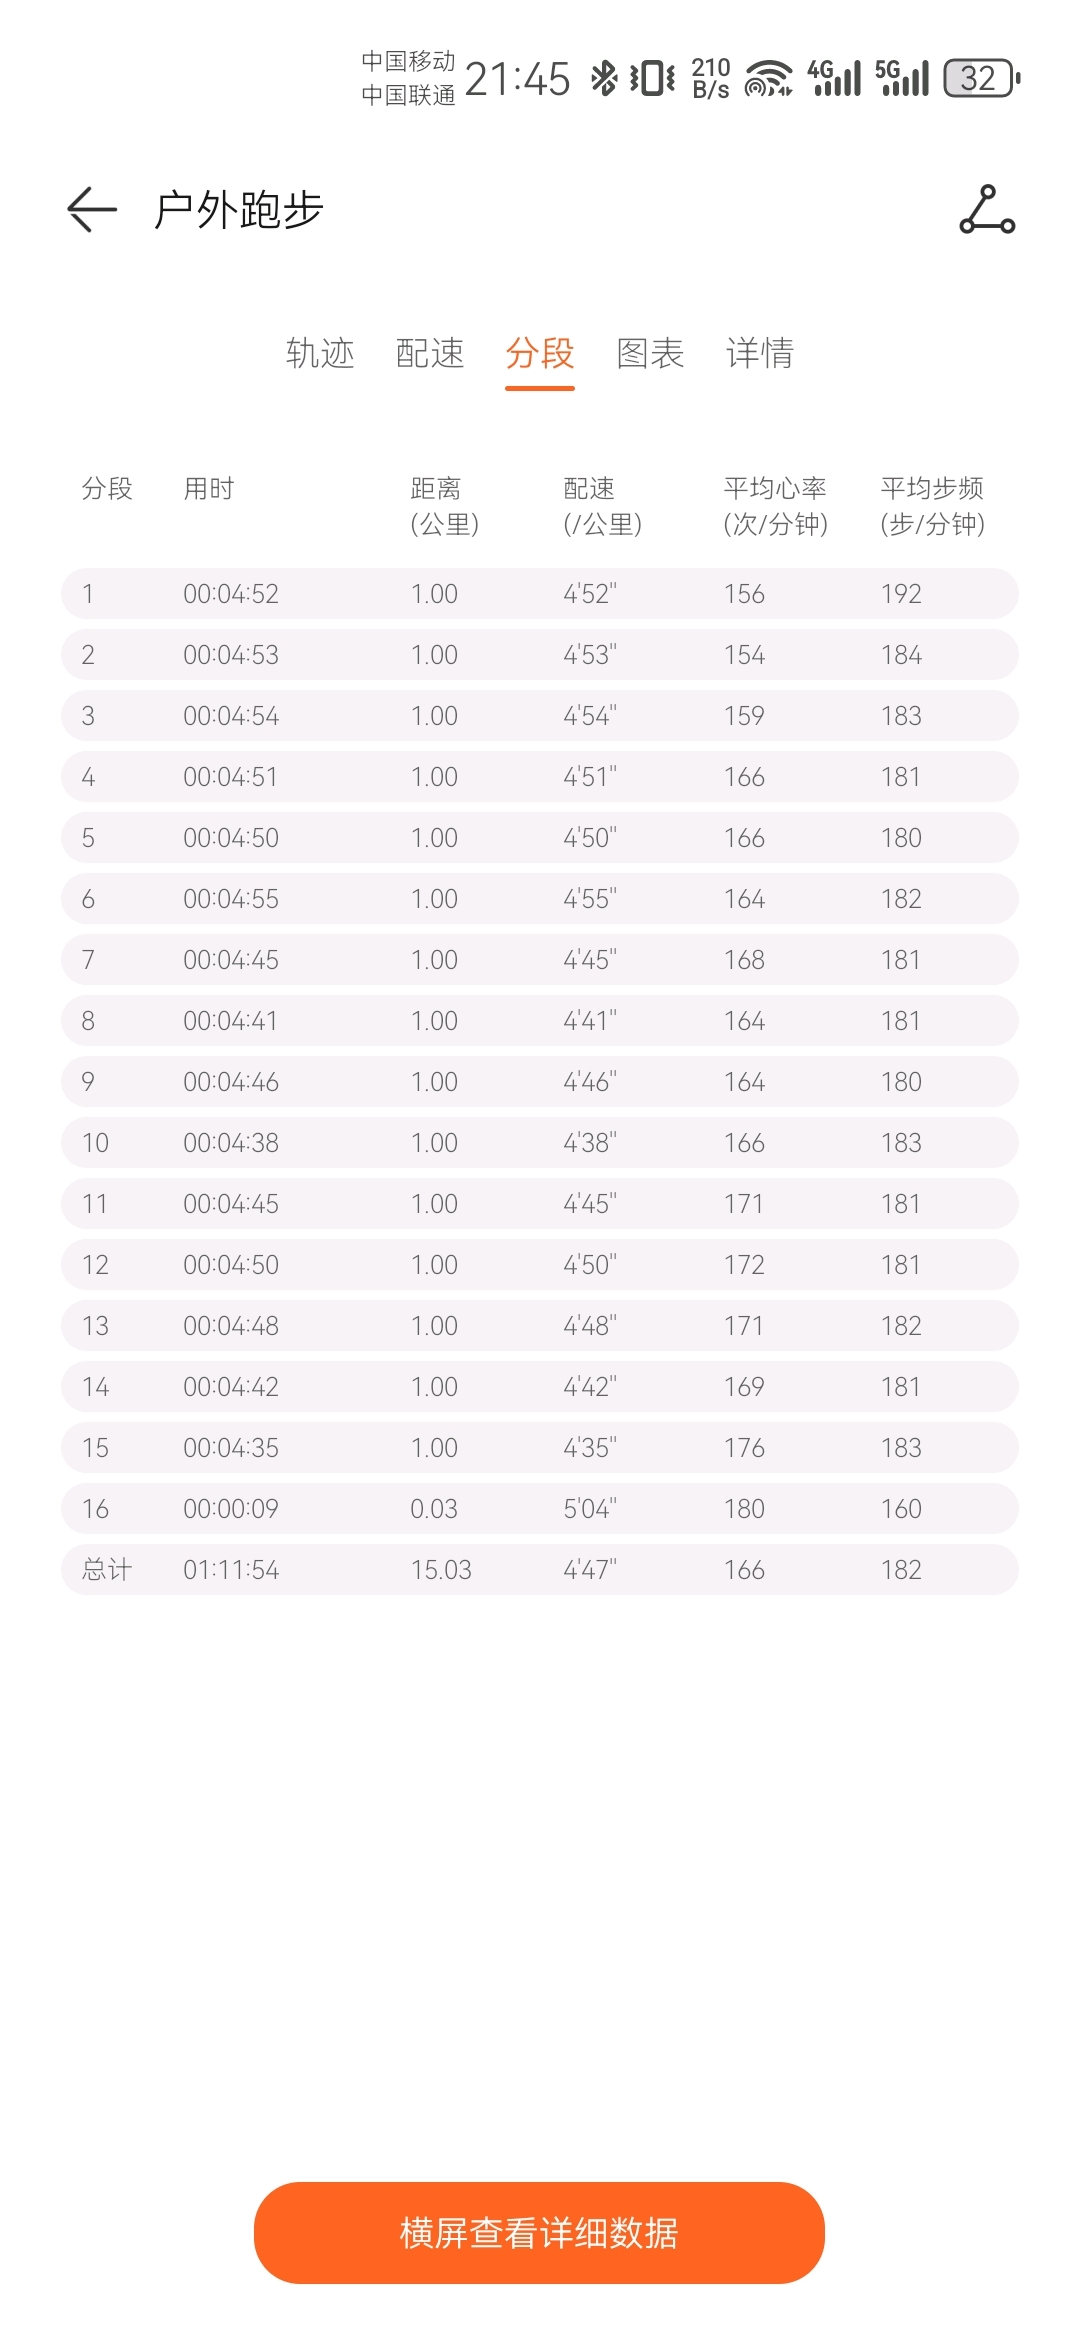Tap the back arrow icon
The width and height of the screenshot is (1080, 2340).
[92, 210]
